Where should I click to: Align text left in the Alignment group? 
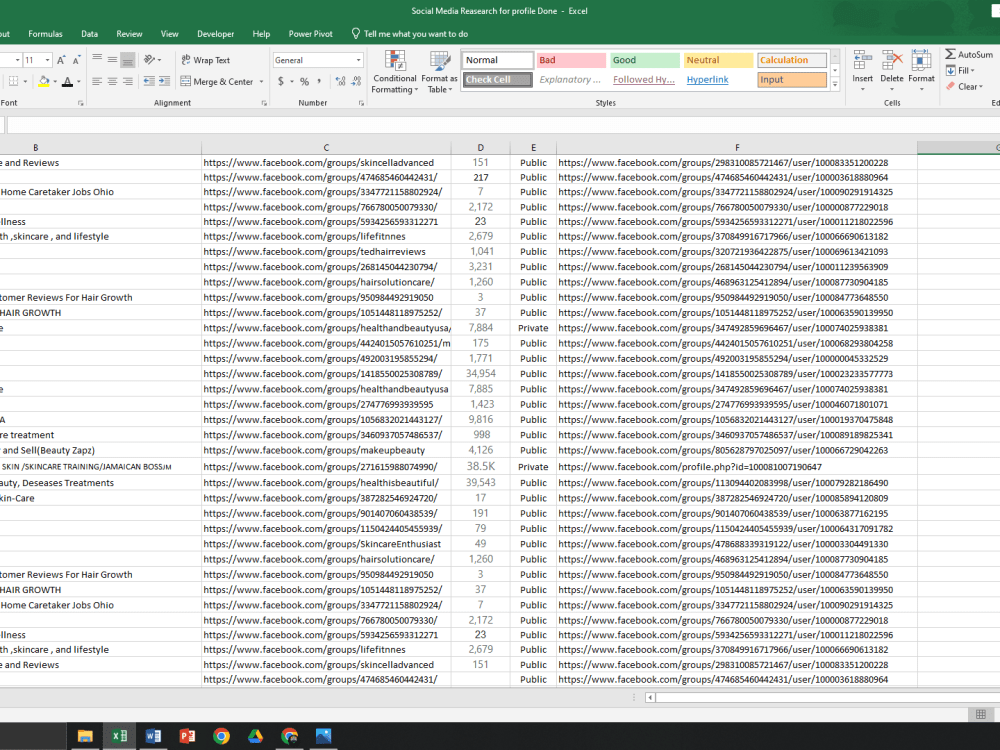pos(97,81)
